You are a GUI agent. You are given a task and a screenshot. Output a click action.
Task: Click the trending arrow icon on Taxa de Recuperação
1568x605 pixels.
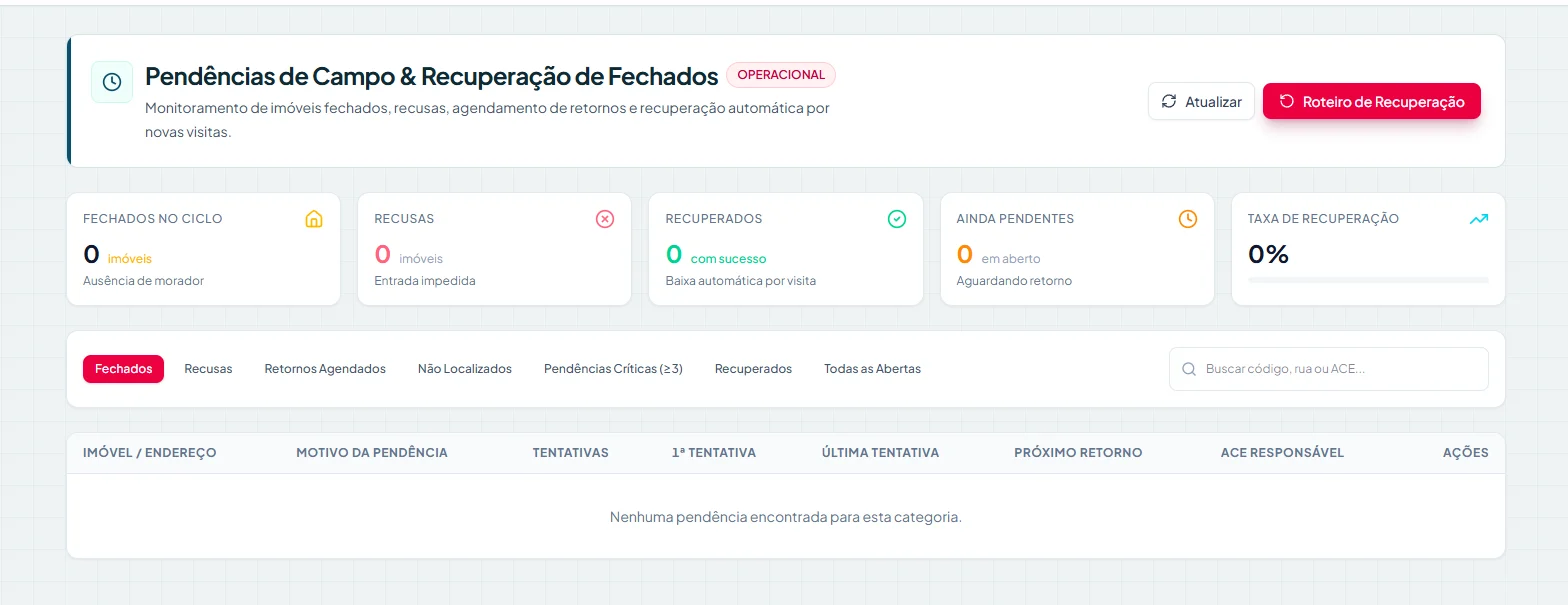1479,219
